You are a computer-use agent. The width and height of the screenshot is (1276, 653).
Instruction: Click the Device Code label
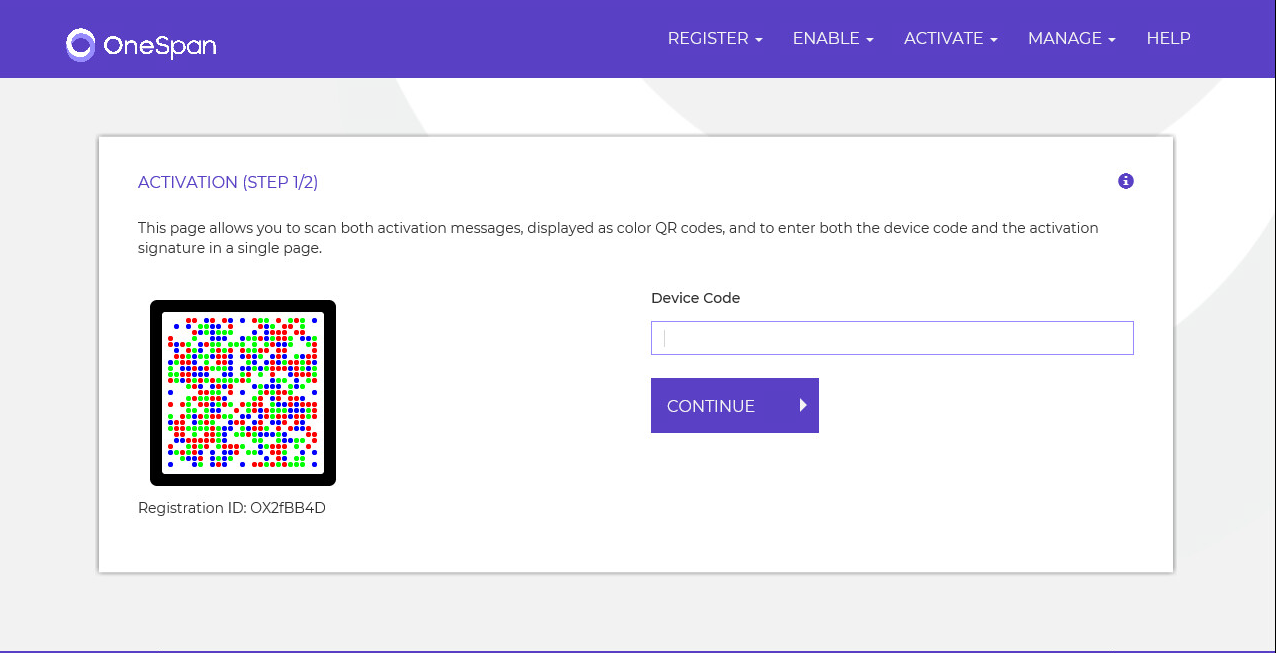[696, 298]
